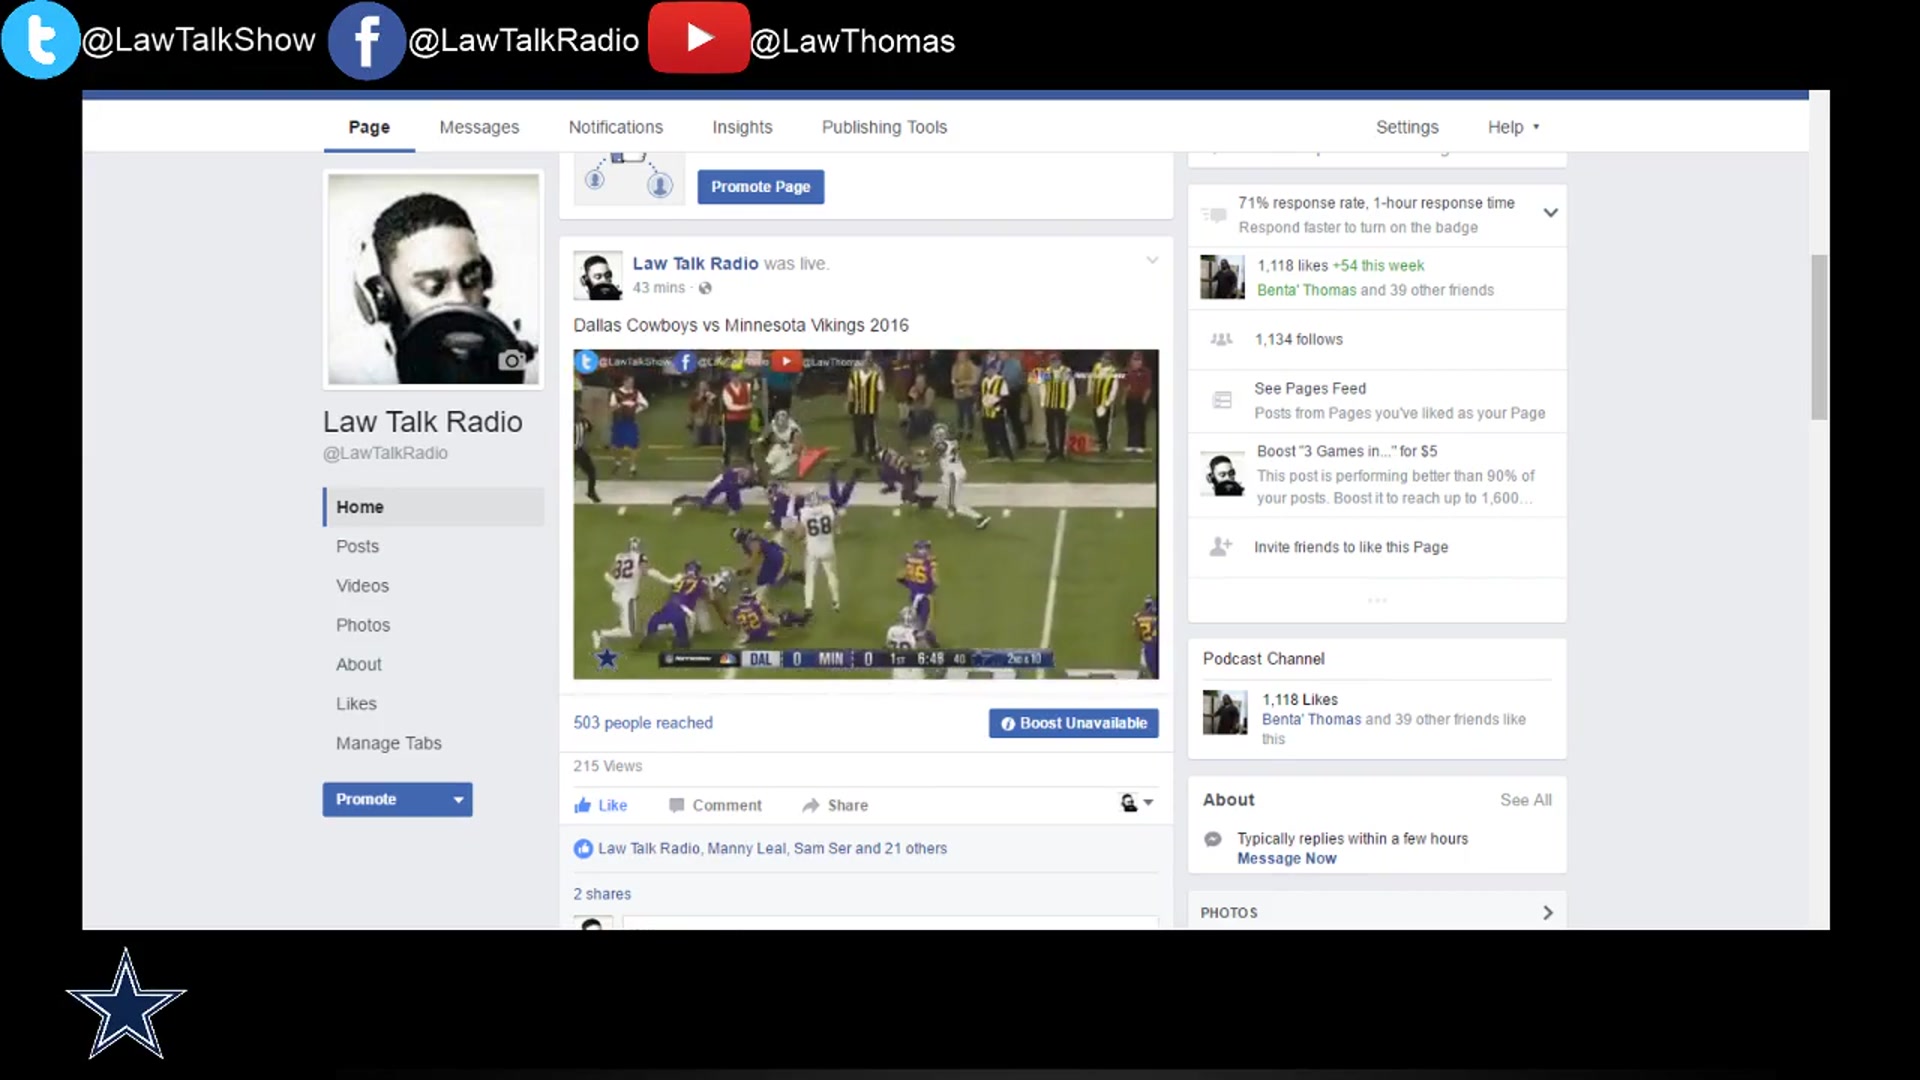Play the Dallas Cowboys vs Minnesota Vikings video

[x=866, y=514]
